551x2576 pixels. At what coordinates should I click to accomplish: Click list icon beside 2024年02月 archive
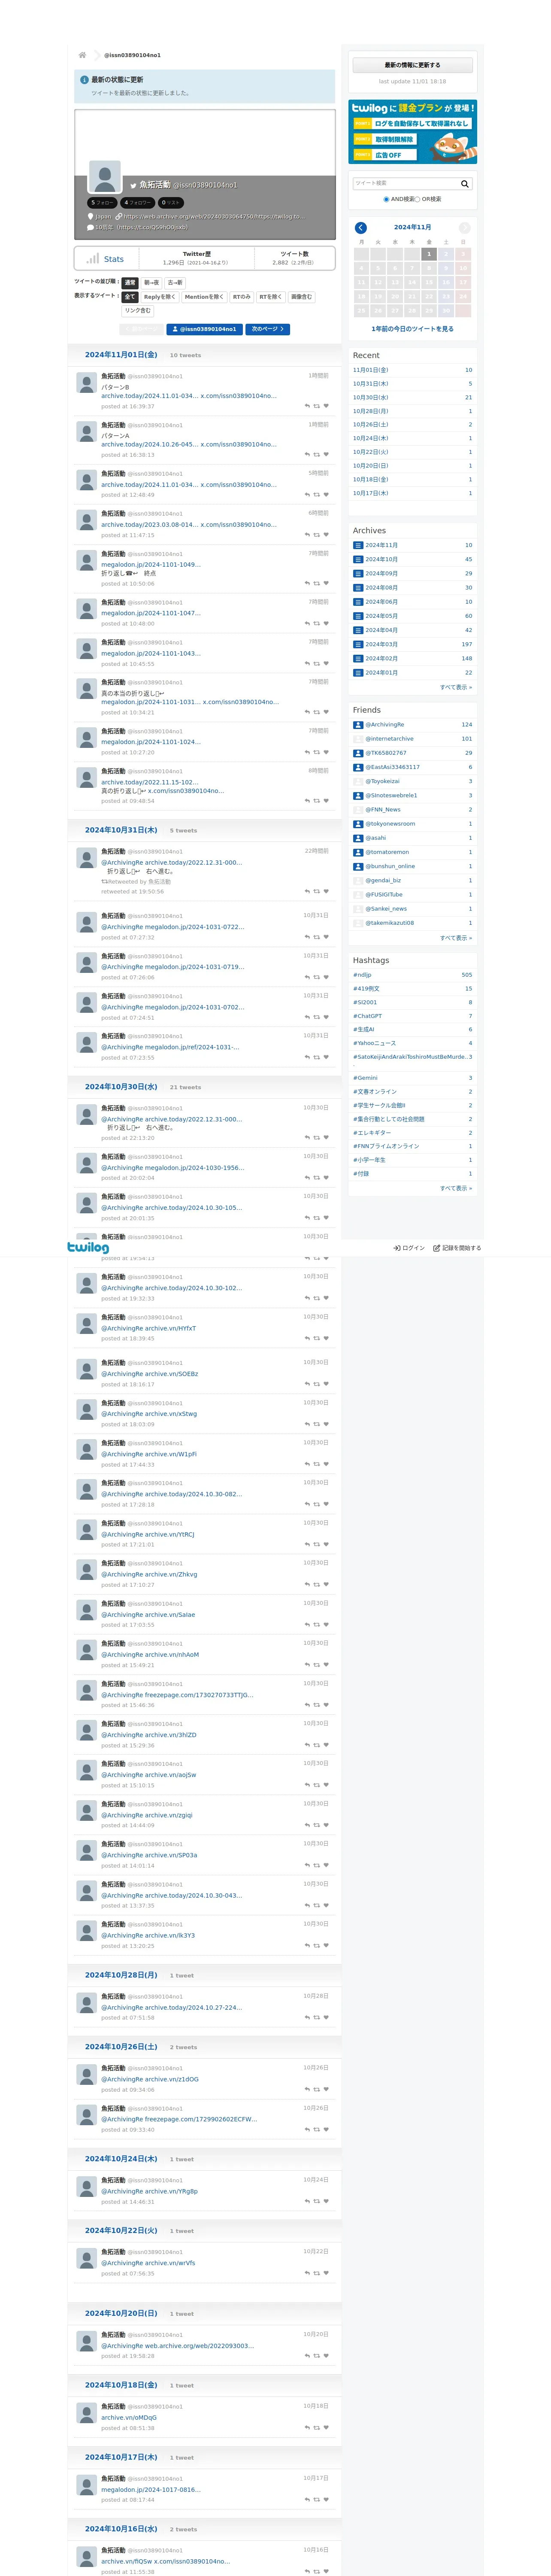[358, 658]
